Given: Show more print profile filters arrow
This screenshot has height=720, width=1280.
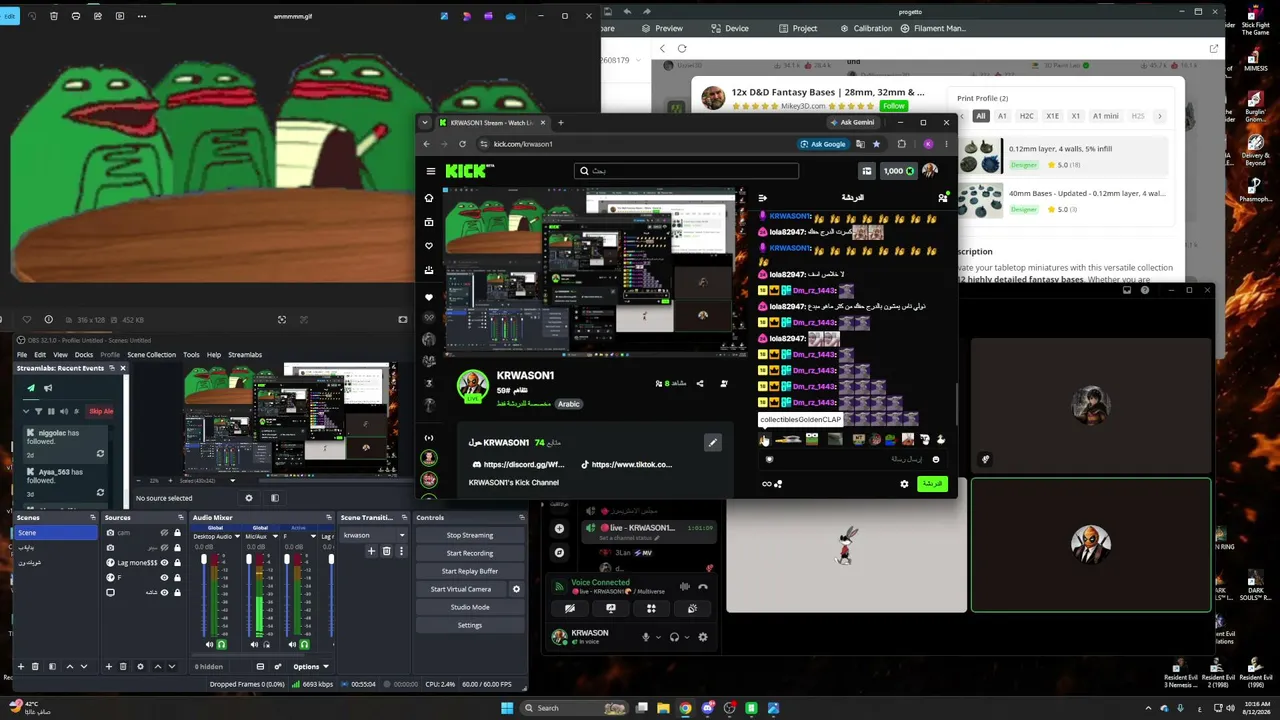Looking at the screenshot, I should pos(1159,116).
